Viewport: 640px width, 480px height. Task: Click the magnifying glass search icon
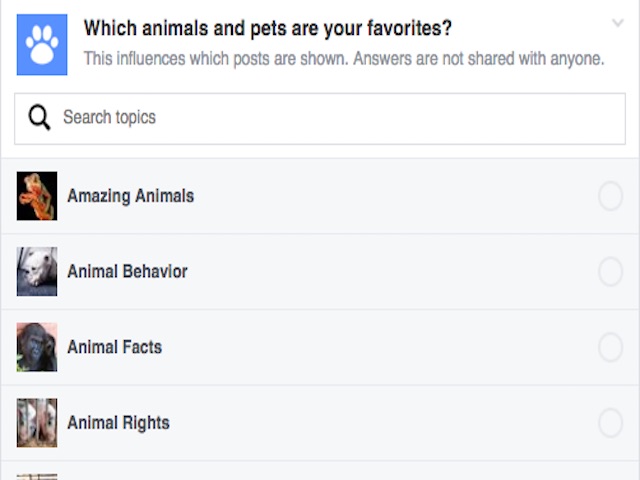(x=39, y=118)
